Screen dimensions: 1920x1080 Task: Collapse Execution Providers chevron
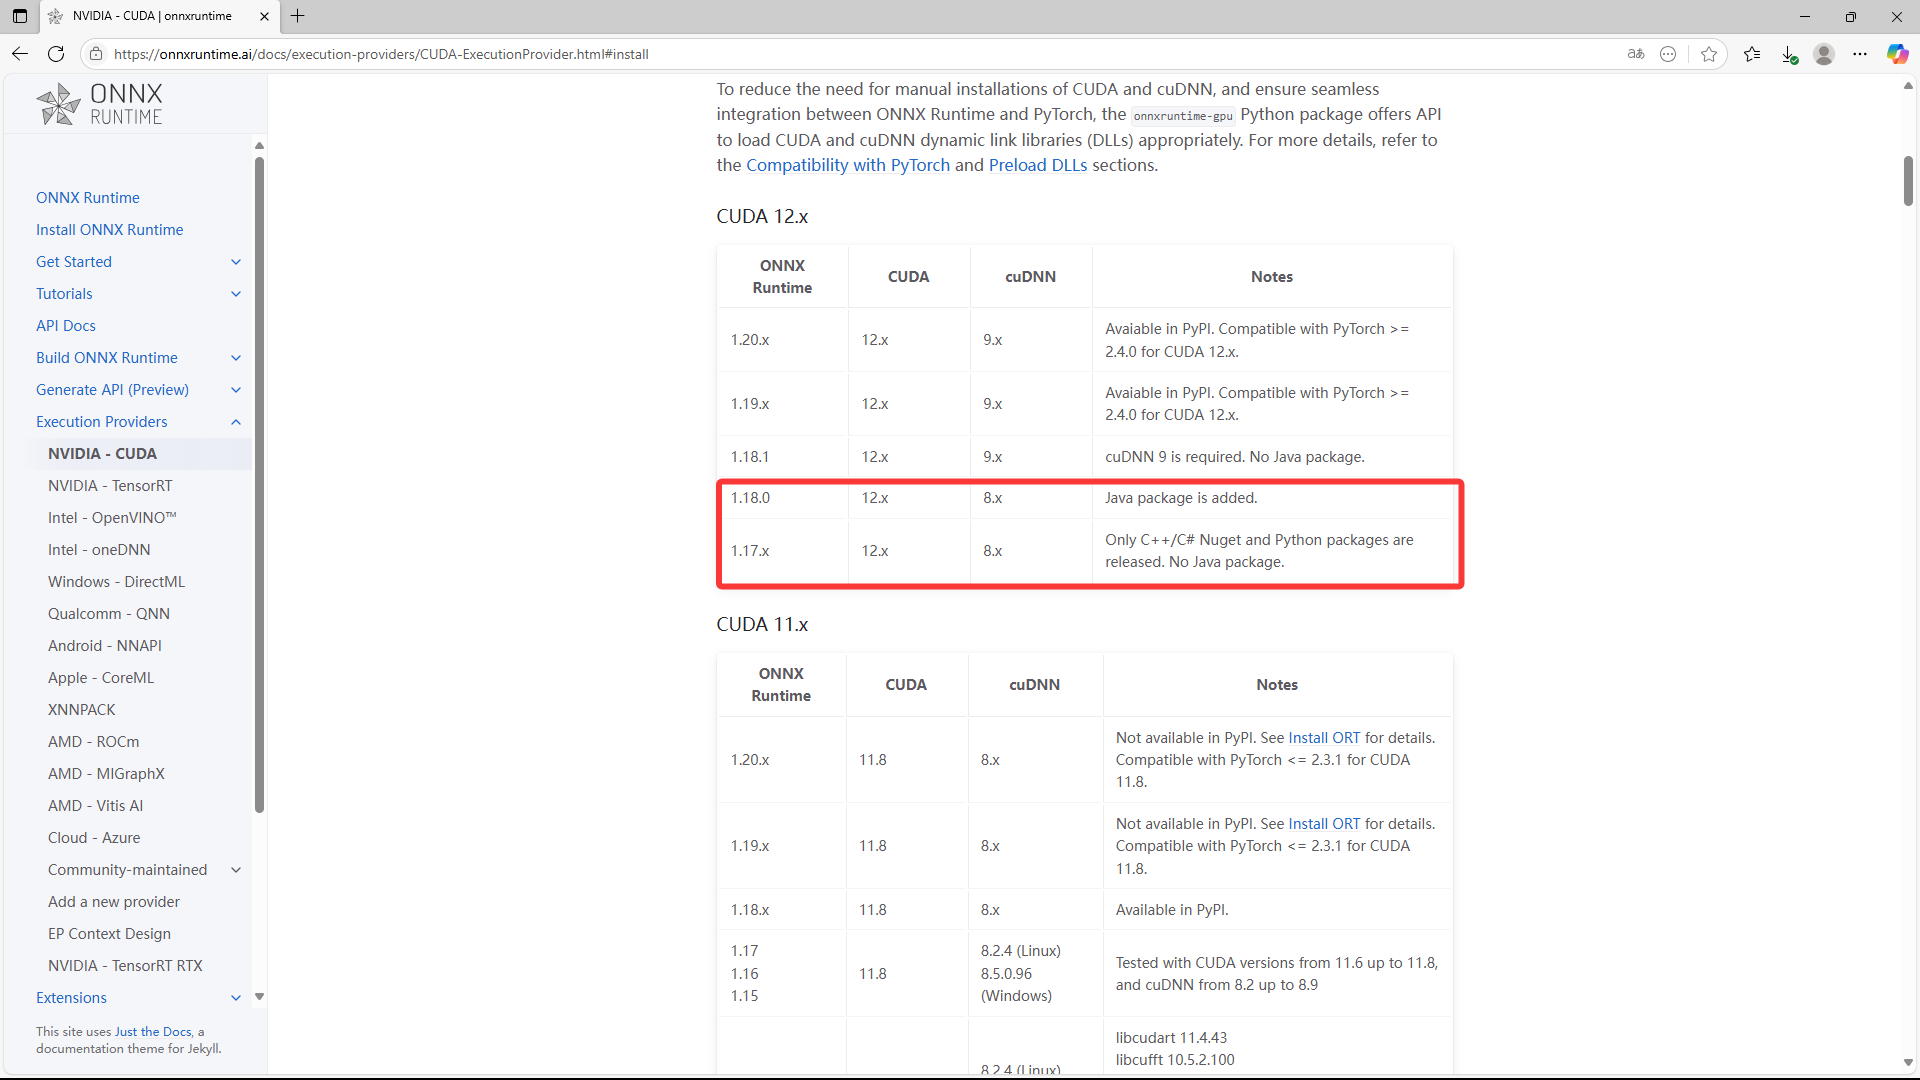click(236, 422)
